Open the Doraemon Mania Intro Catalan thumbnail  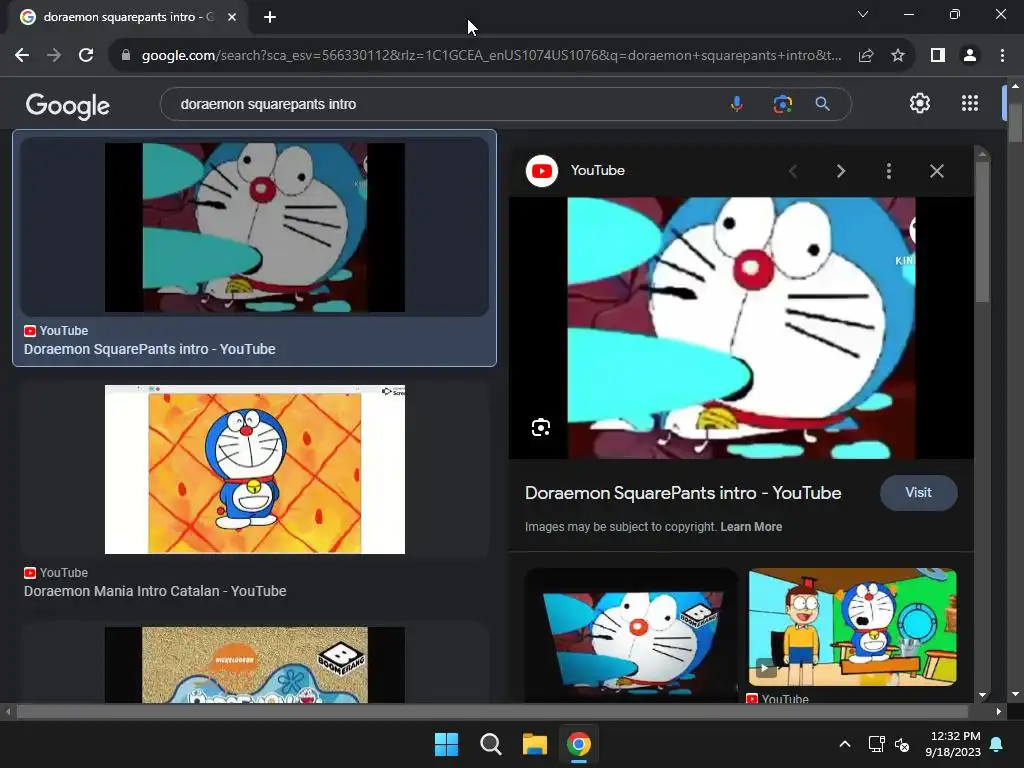(255, 470)
